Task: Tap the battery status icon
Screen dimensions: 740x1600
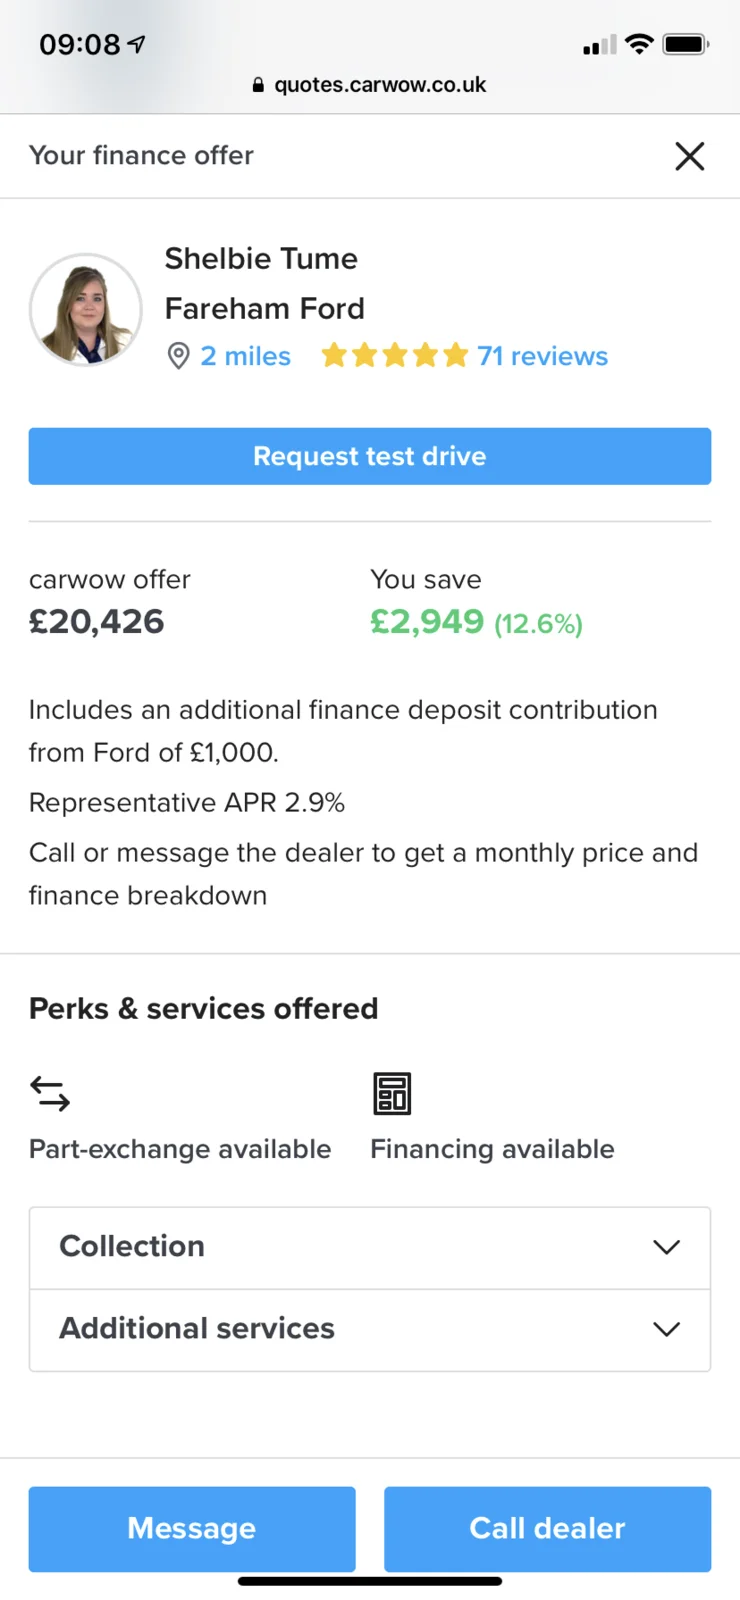Action: point(686,44)
